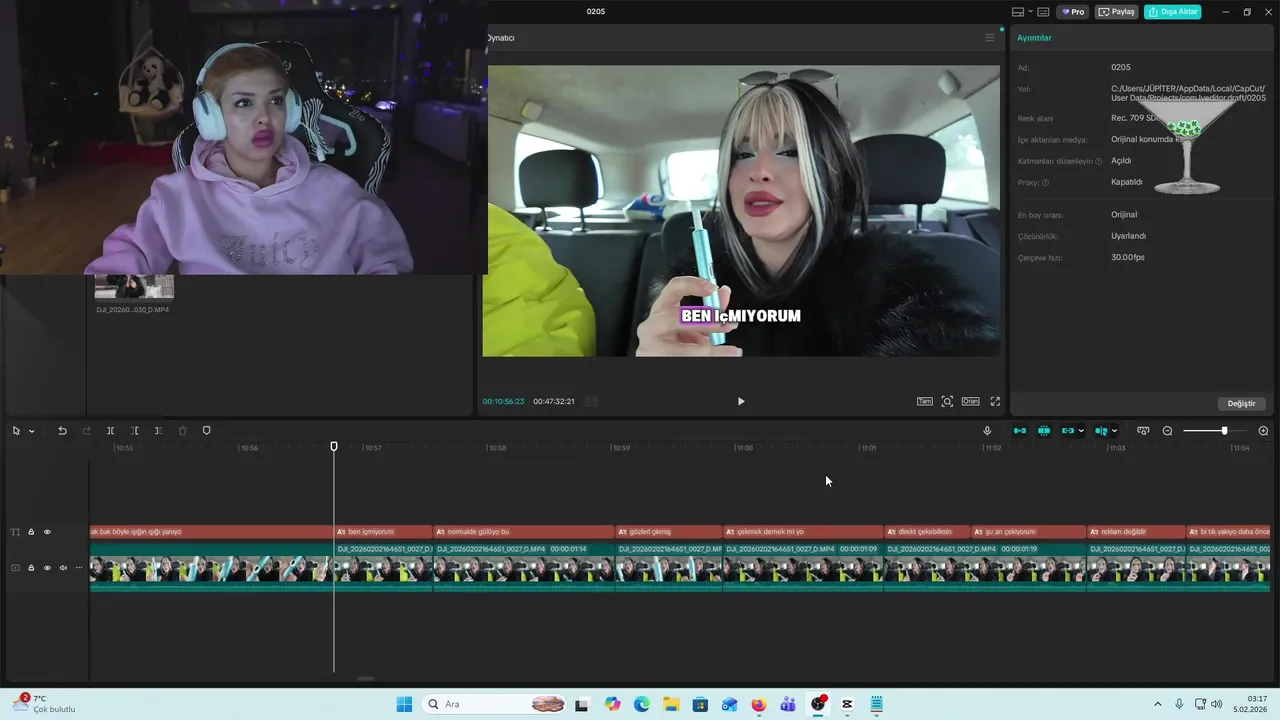The image size is (1280, 720).
Task: Click the taskbar search box Ara
Action: [495, 704]
